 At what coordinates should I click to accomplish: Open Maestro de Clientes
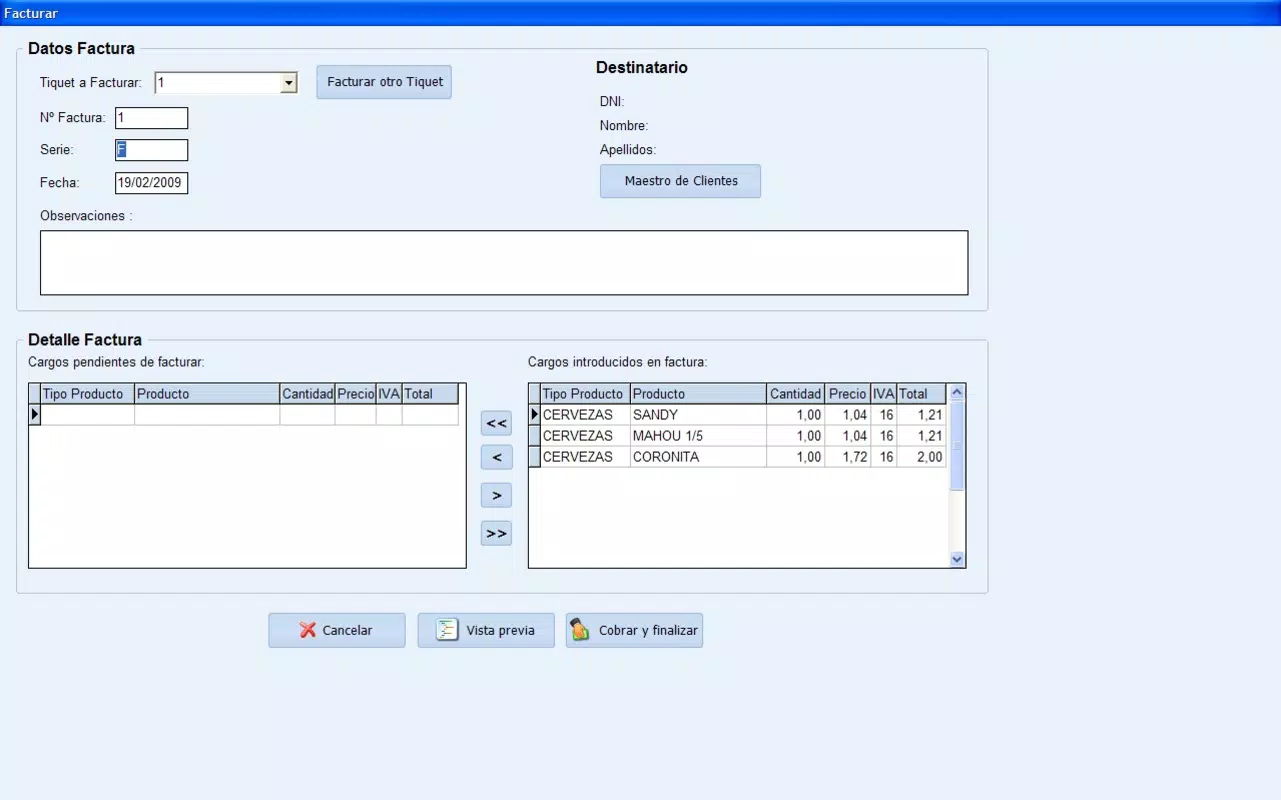[680, 181]
